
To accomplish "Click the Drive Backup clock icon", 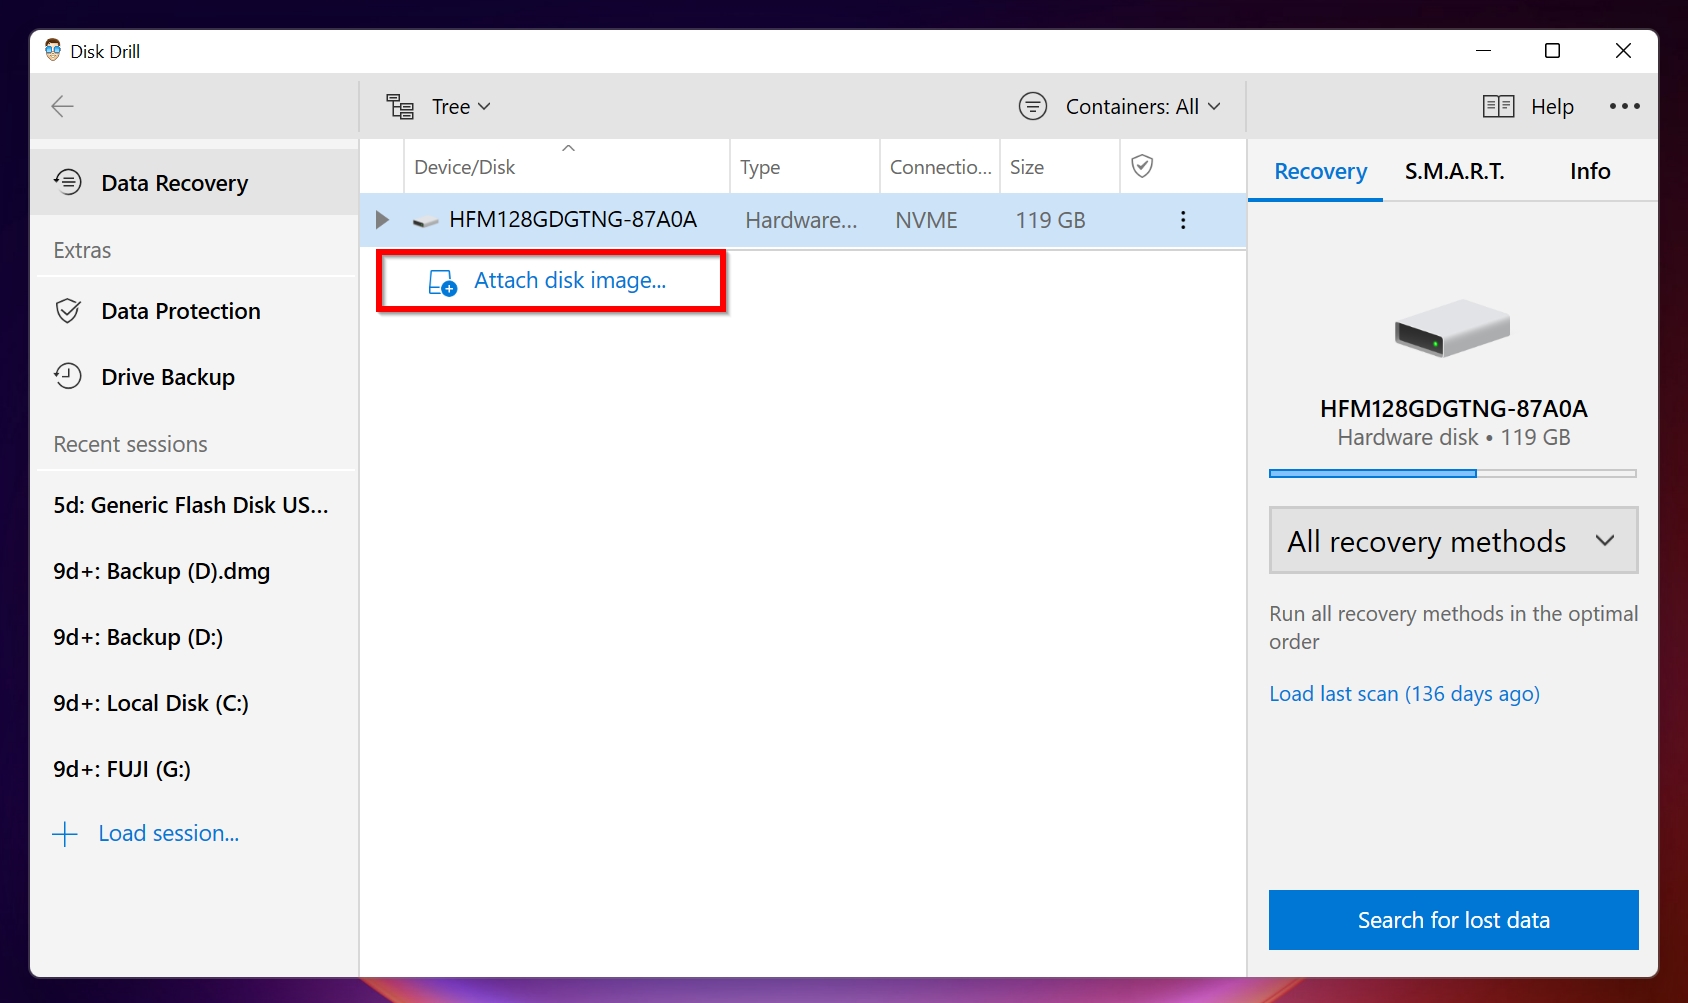I will pyautogui.click(x=68, y=376).
